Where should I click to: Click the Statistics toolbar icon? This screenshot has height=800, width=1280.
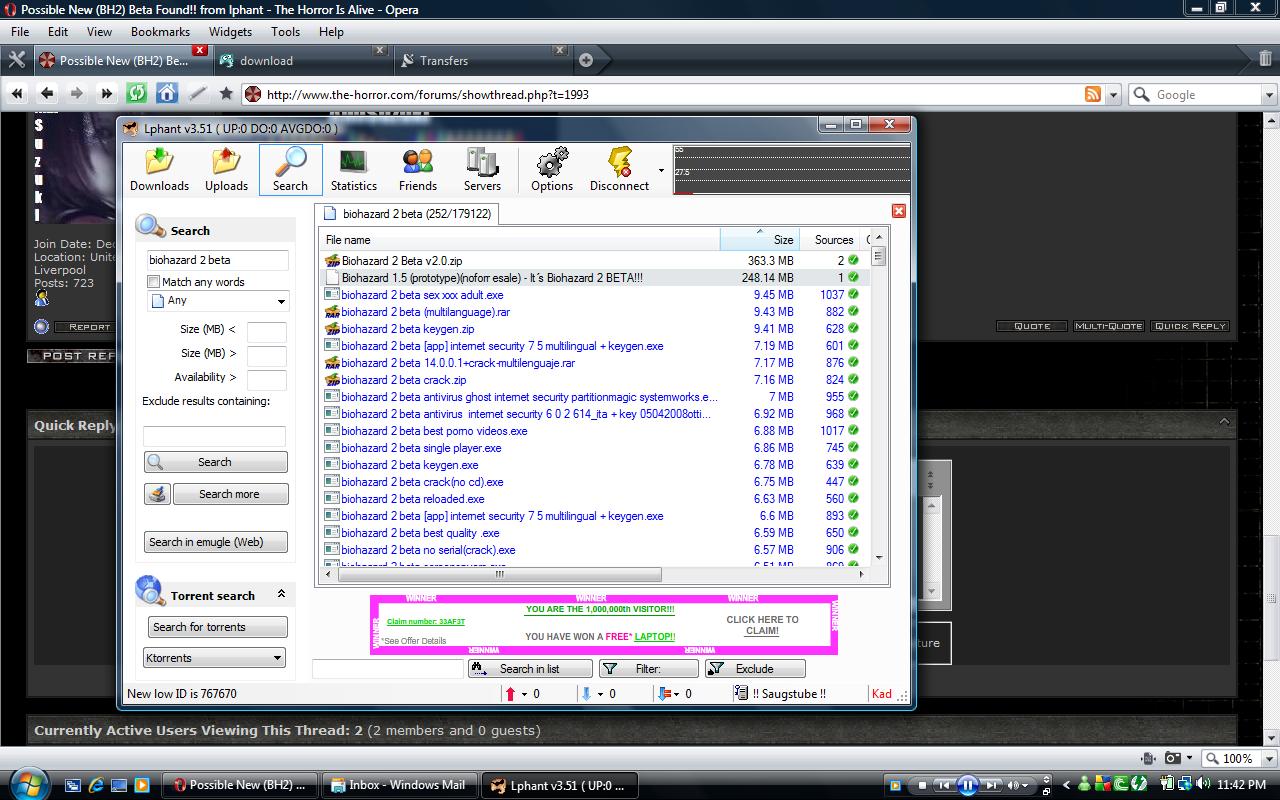[353, 169]
